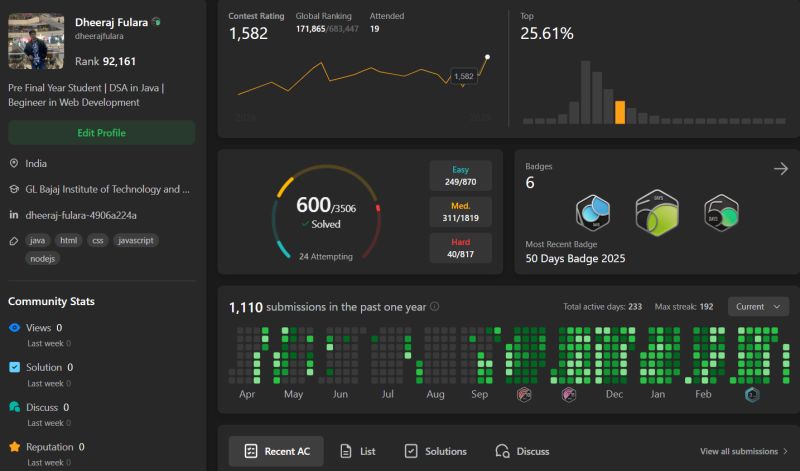Switch to the Solutions tab
Screen dimensions: 800x471
435,451
